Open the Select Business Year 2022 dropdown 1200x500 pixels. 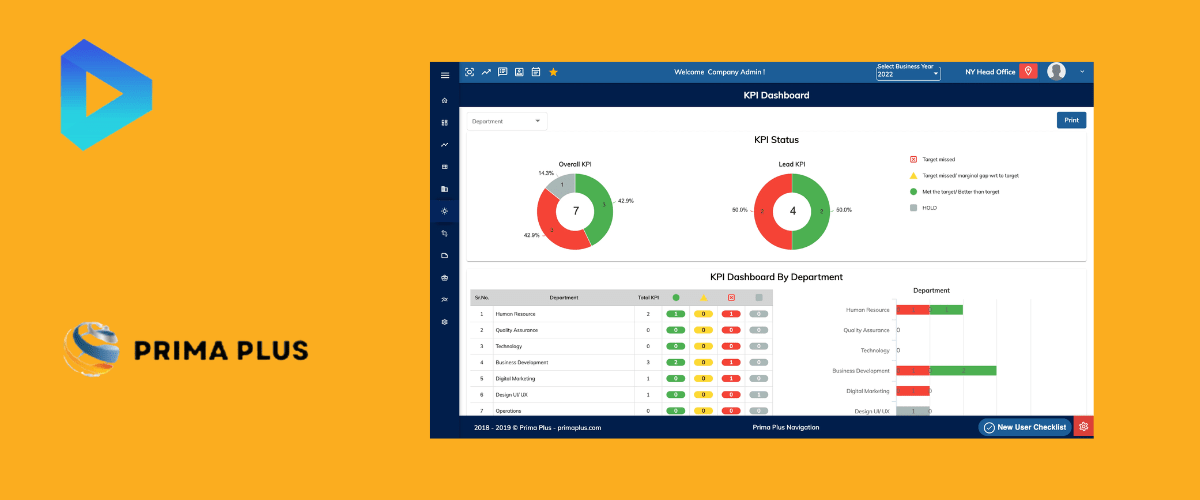coord(908,72)
